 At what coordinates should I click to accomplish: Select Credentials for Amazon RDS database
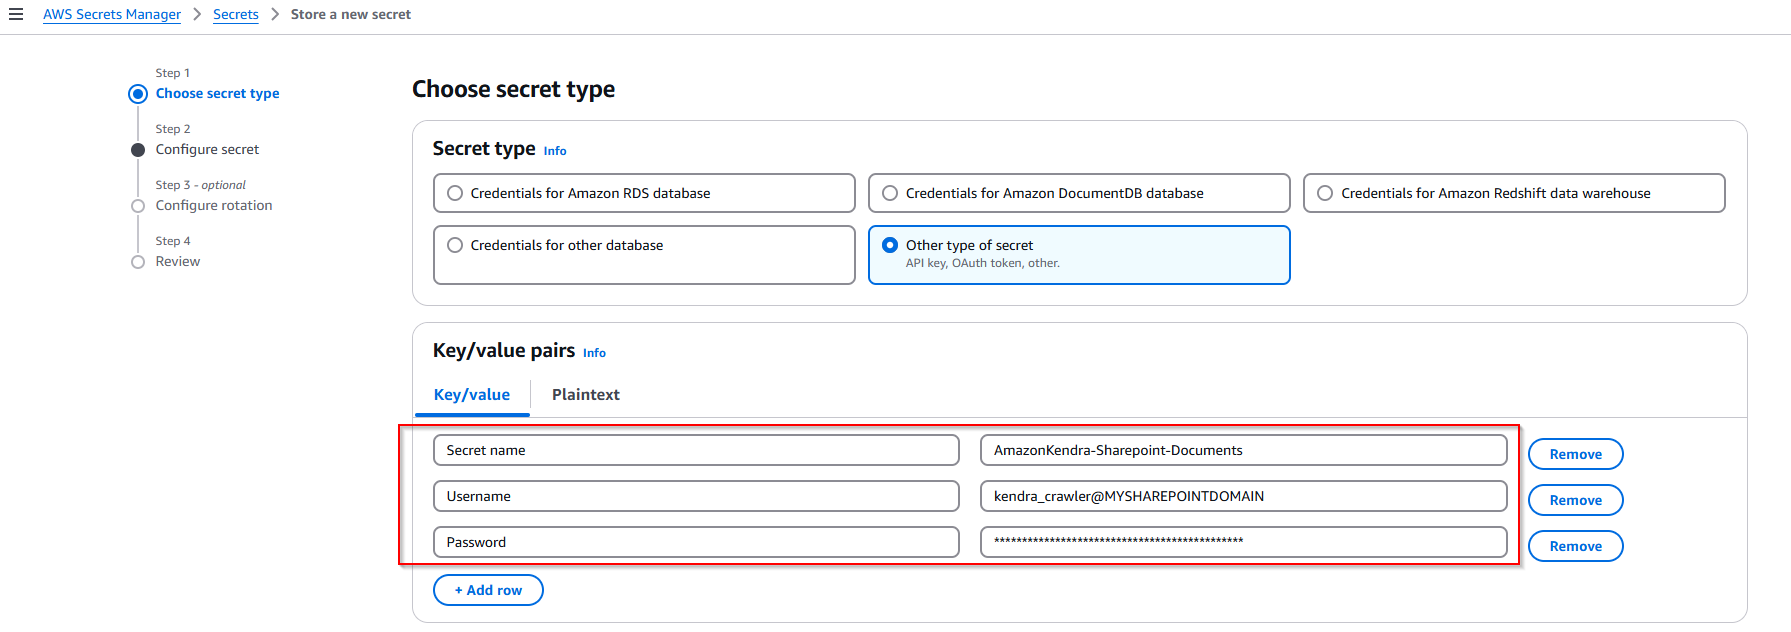[x=455, y=193]
